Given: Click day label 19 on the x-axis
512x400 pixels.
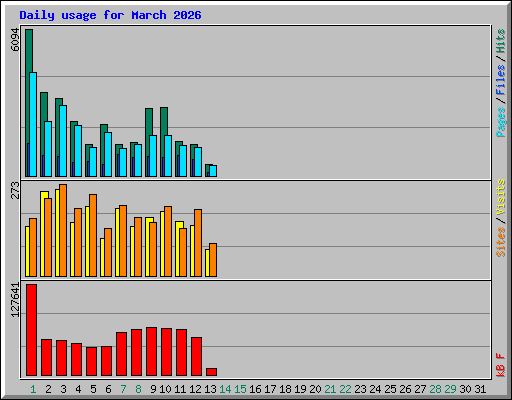Looking at the screenshot, I should 300,389.
